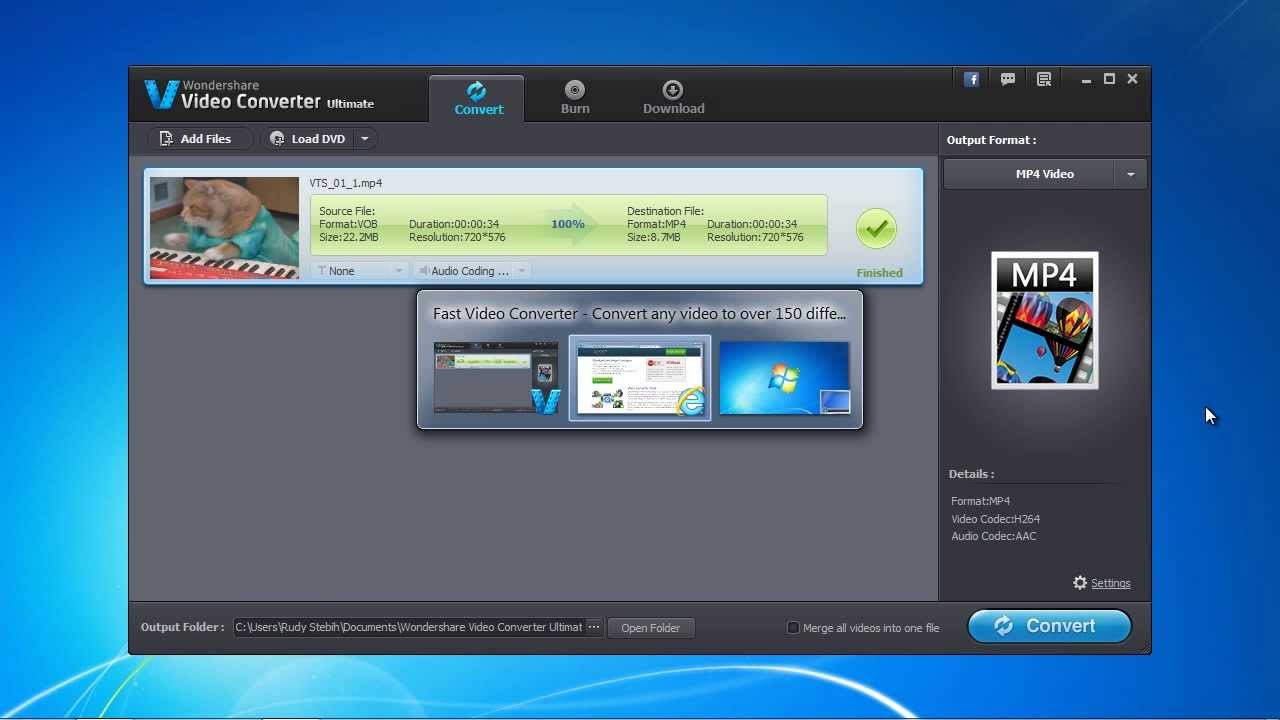This screenshot has width=1280, height=720.
Task: Open the Facebook share icon
Action: click(971, 79)
